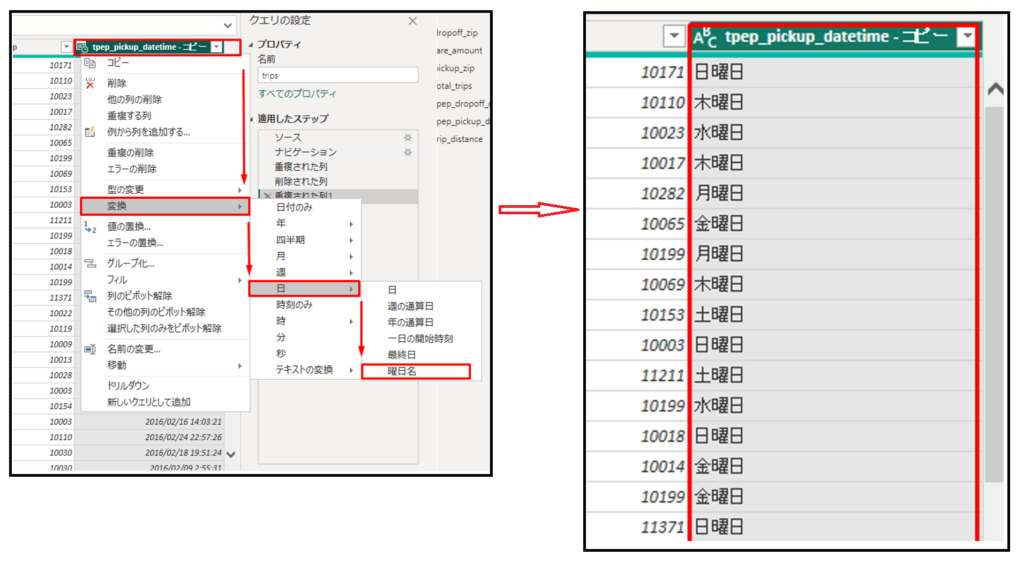
Task: Open filter dropdown on the tpep_pickup_datetime - コピー left header
Action: [216, 47]
